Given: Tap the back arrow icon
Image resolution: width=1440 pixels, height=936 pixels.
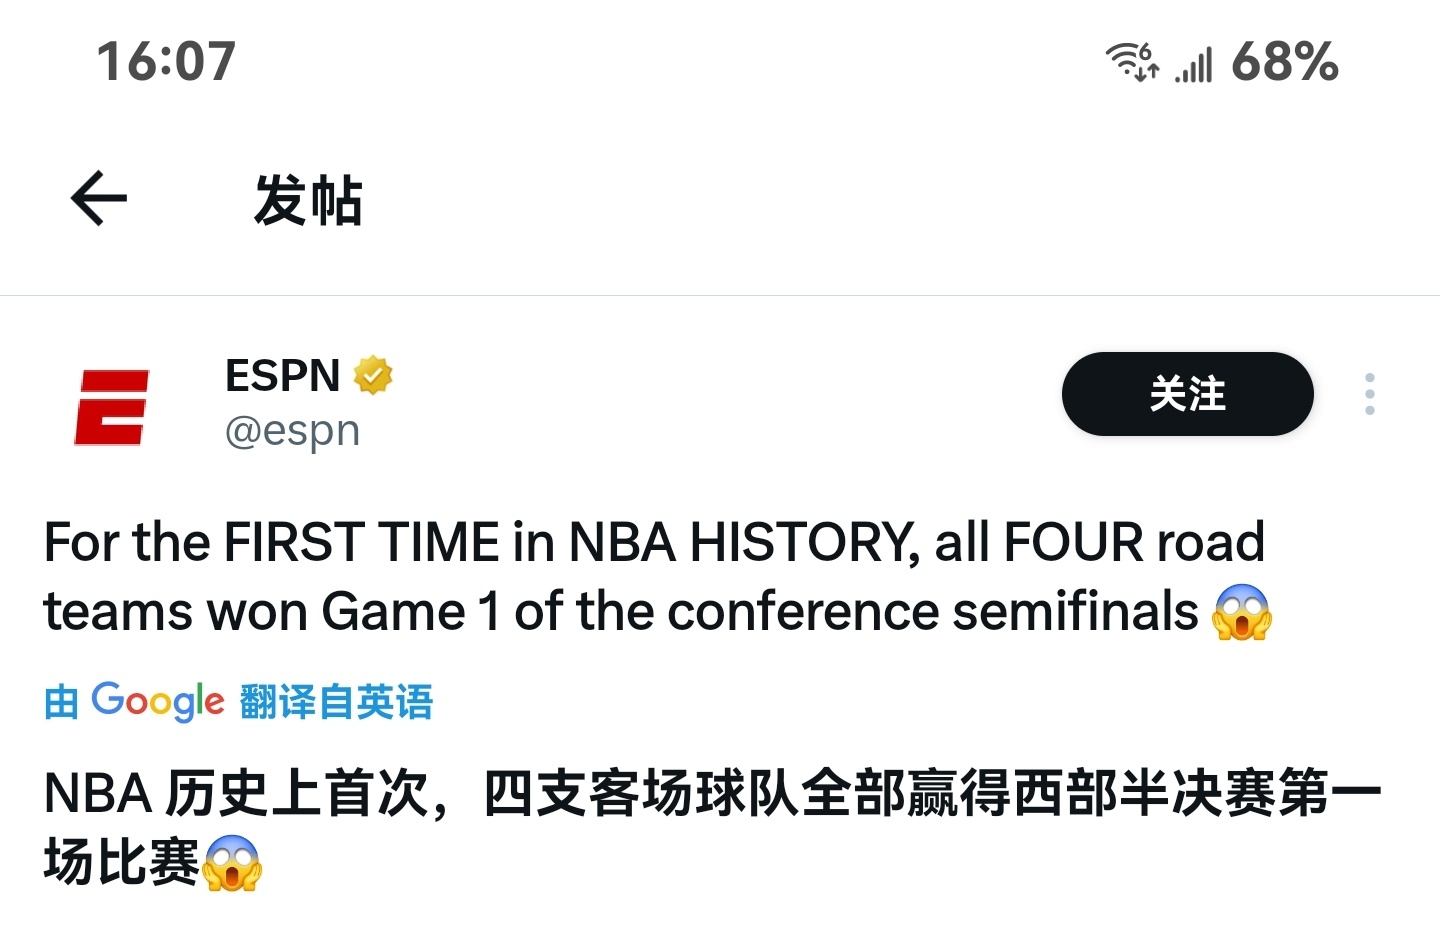Looking at the screenshot, I should point(99,198).
